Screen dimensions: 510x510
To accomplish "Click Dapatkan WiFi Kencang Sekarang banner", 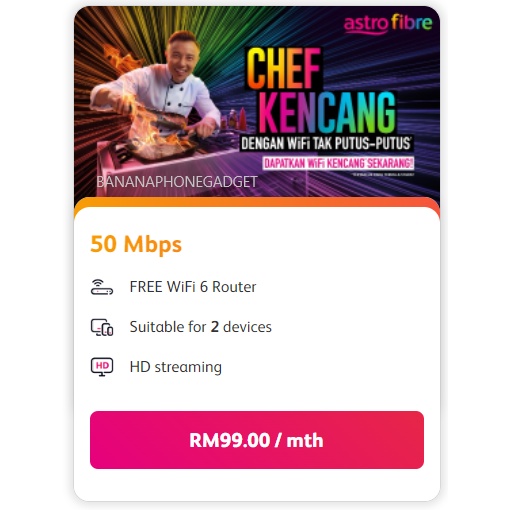I will point(338,163).
